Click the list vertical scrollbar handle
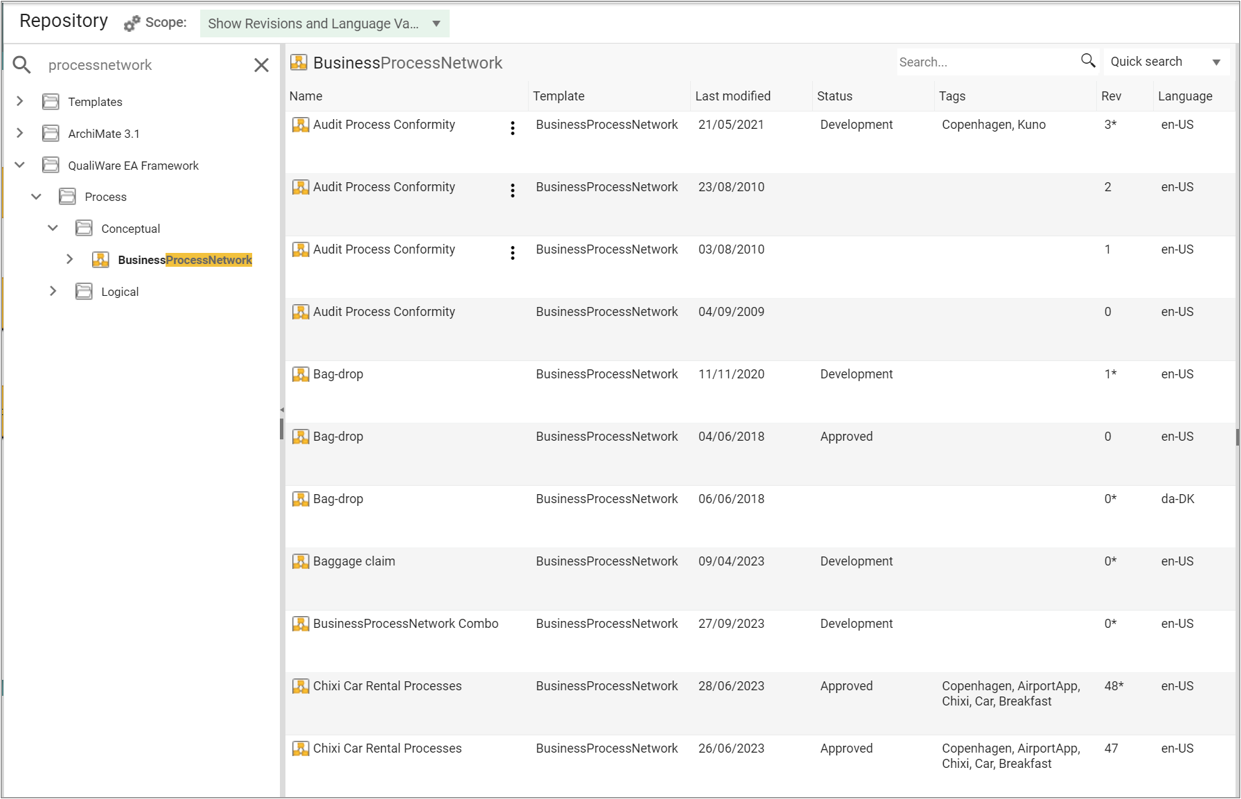 (x=1237, y=437)
